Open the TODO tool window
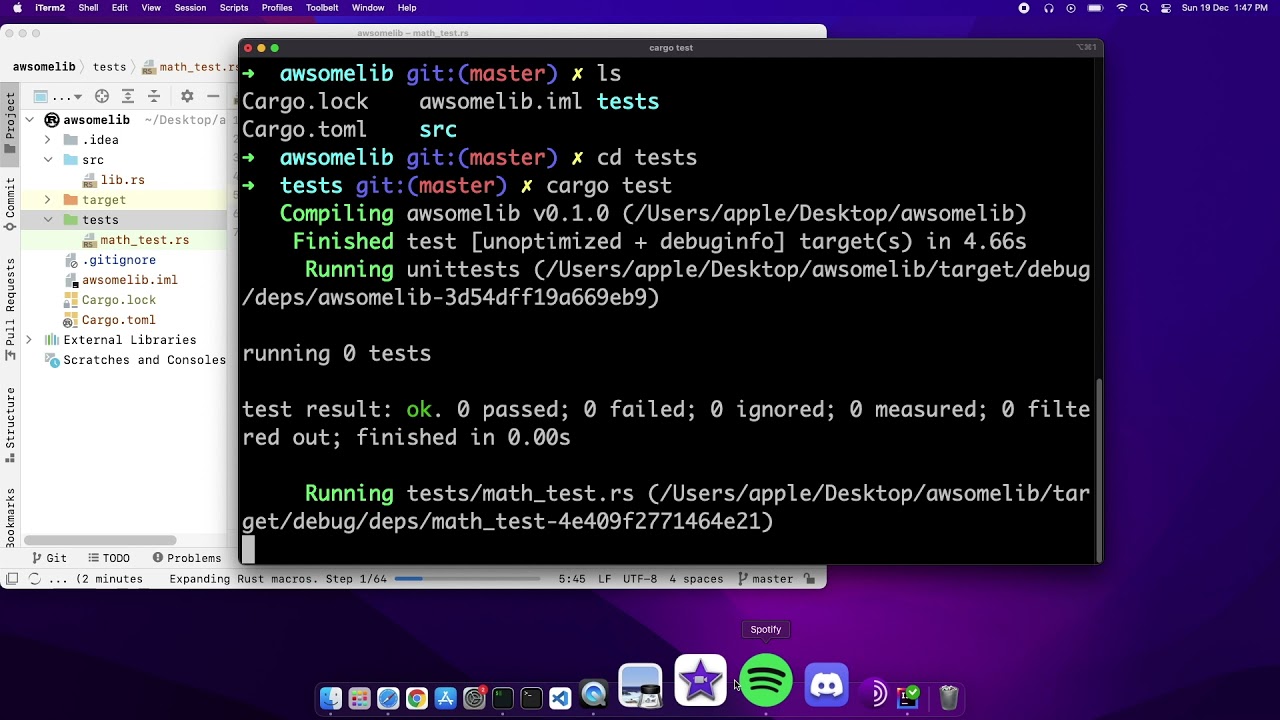 coord(108,558)
